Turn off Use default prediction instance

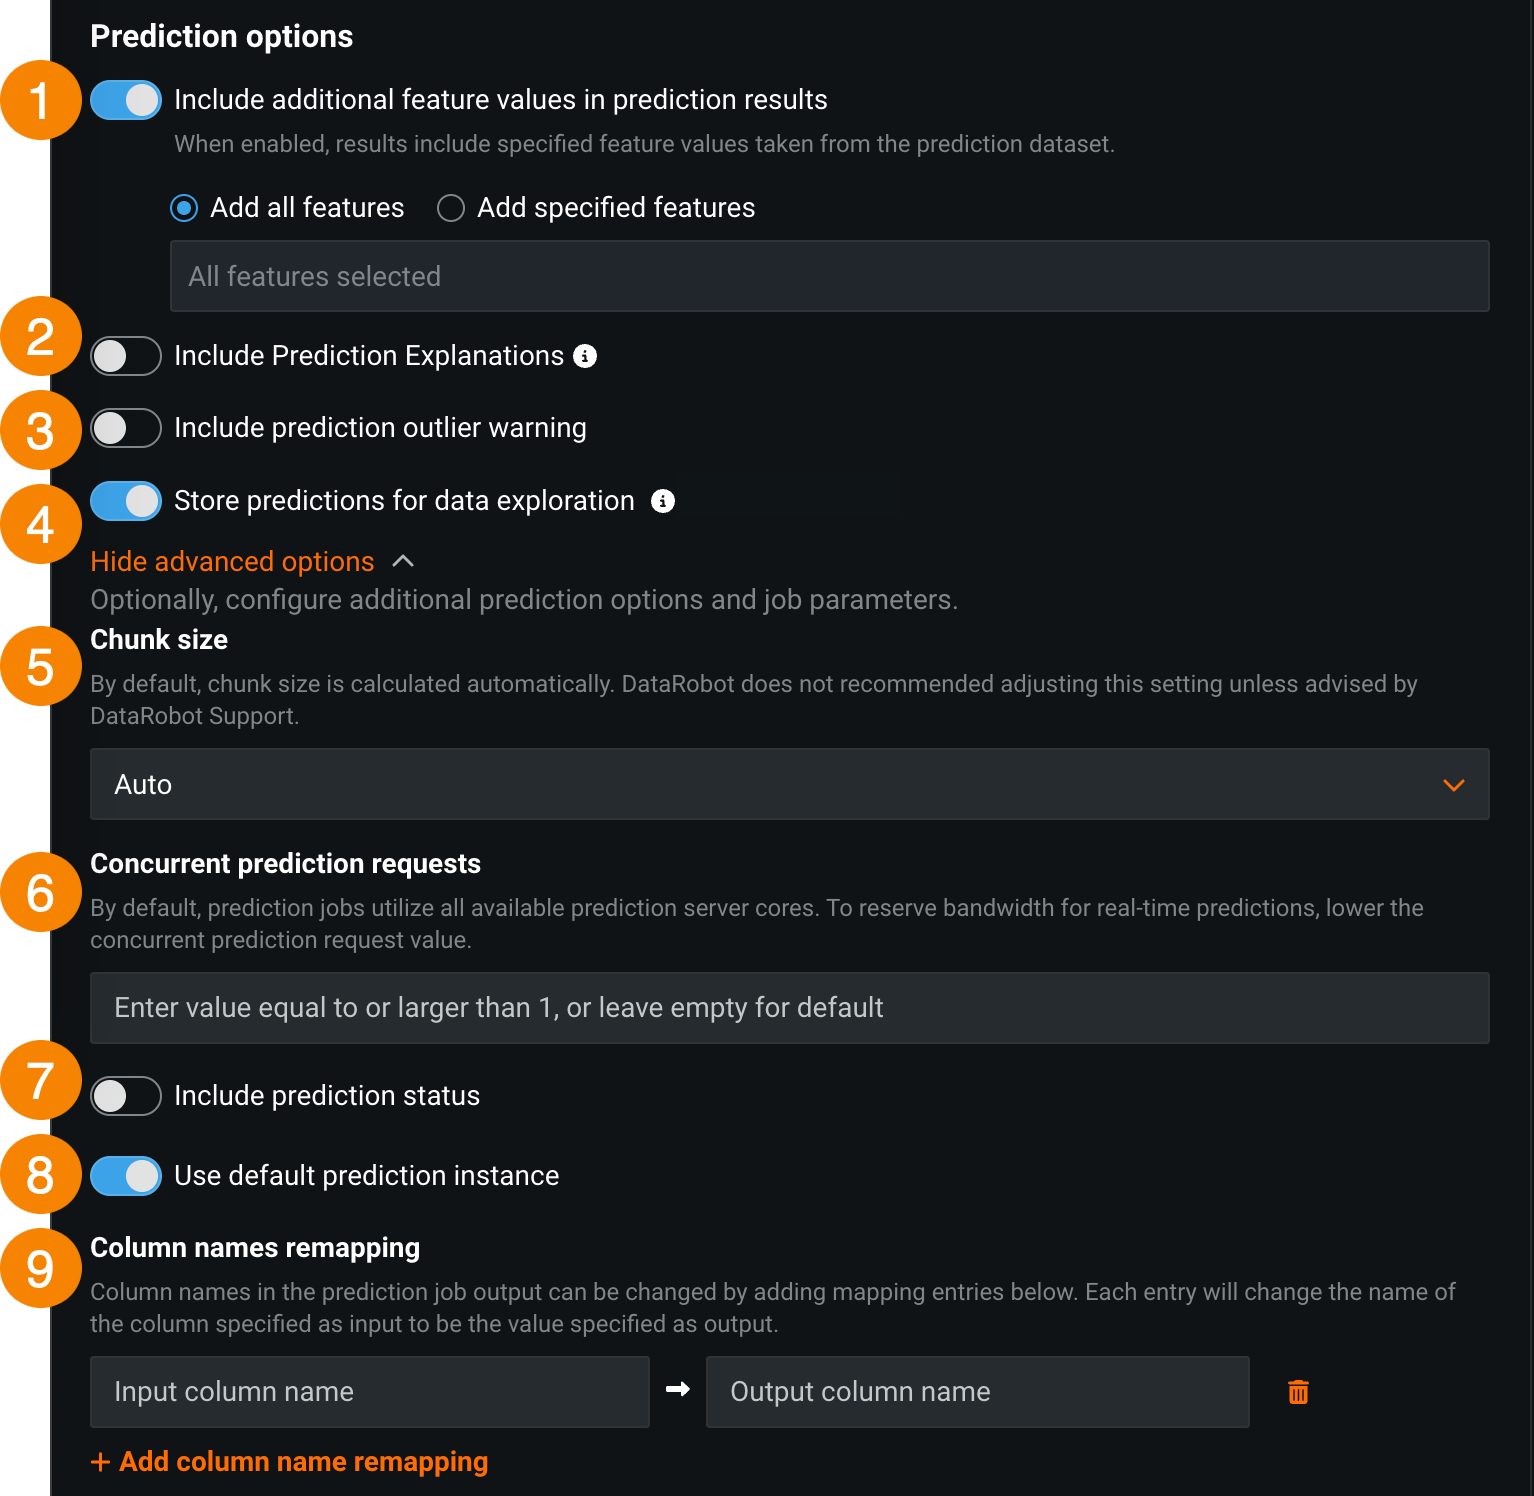pyautogui.click(x=126, y=1176)
